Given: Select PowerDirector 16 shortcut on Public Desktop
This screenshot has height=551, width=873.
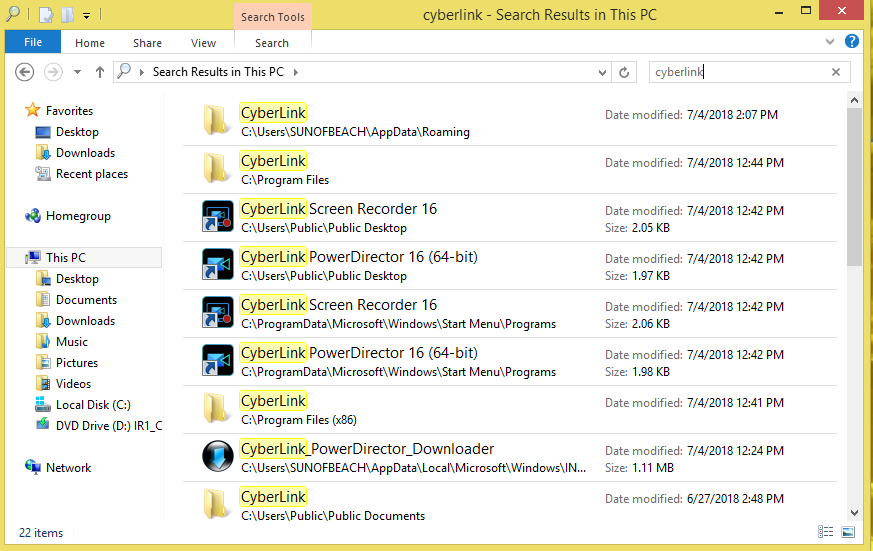Looking at the screenshot, I should click(x=509, y=265).
